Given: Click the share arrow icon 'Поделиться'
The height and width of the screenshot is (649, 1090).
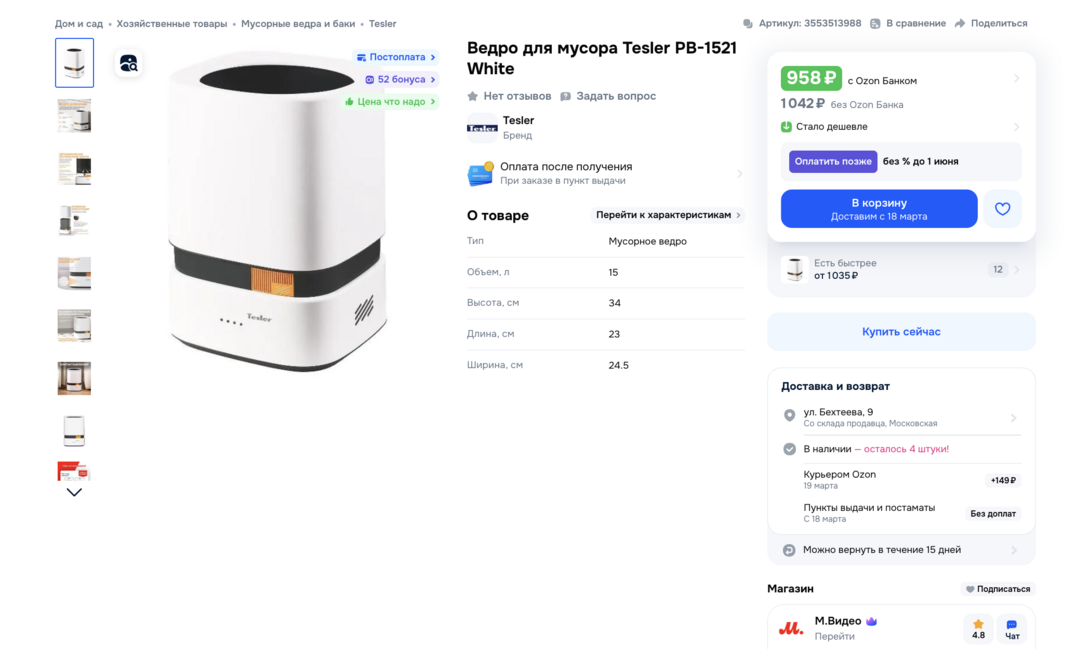Looking at the screenshot, I should pos(960,23).
